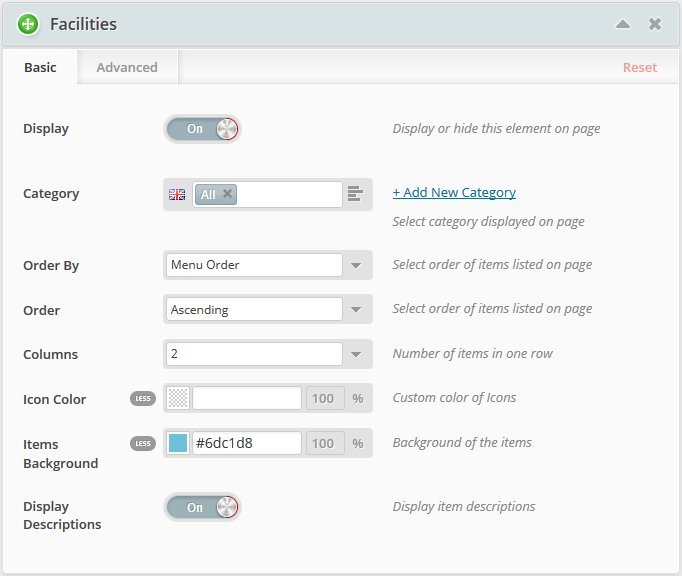Click the Facilities panel title text
Screen dimensions: 682x576
tap(84, 24)
